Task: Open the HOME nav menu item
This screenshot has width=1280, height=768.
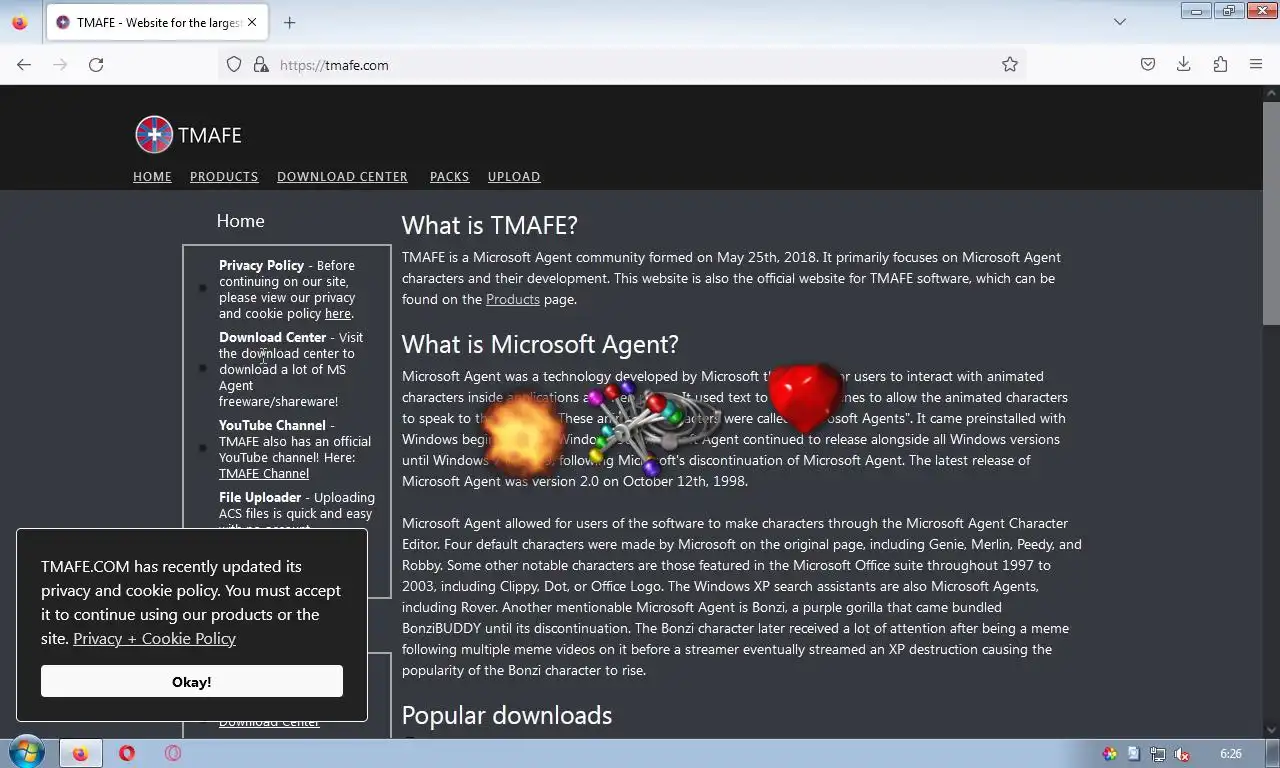Action: (152, 177)
